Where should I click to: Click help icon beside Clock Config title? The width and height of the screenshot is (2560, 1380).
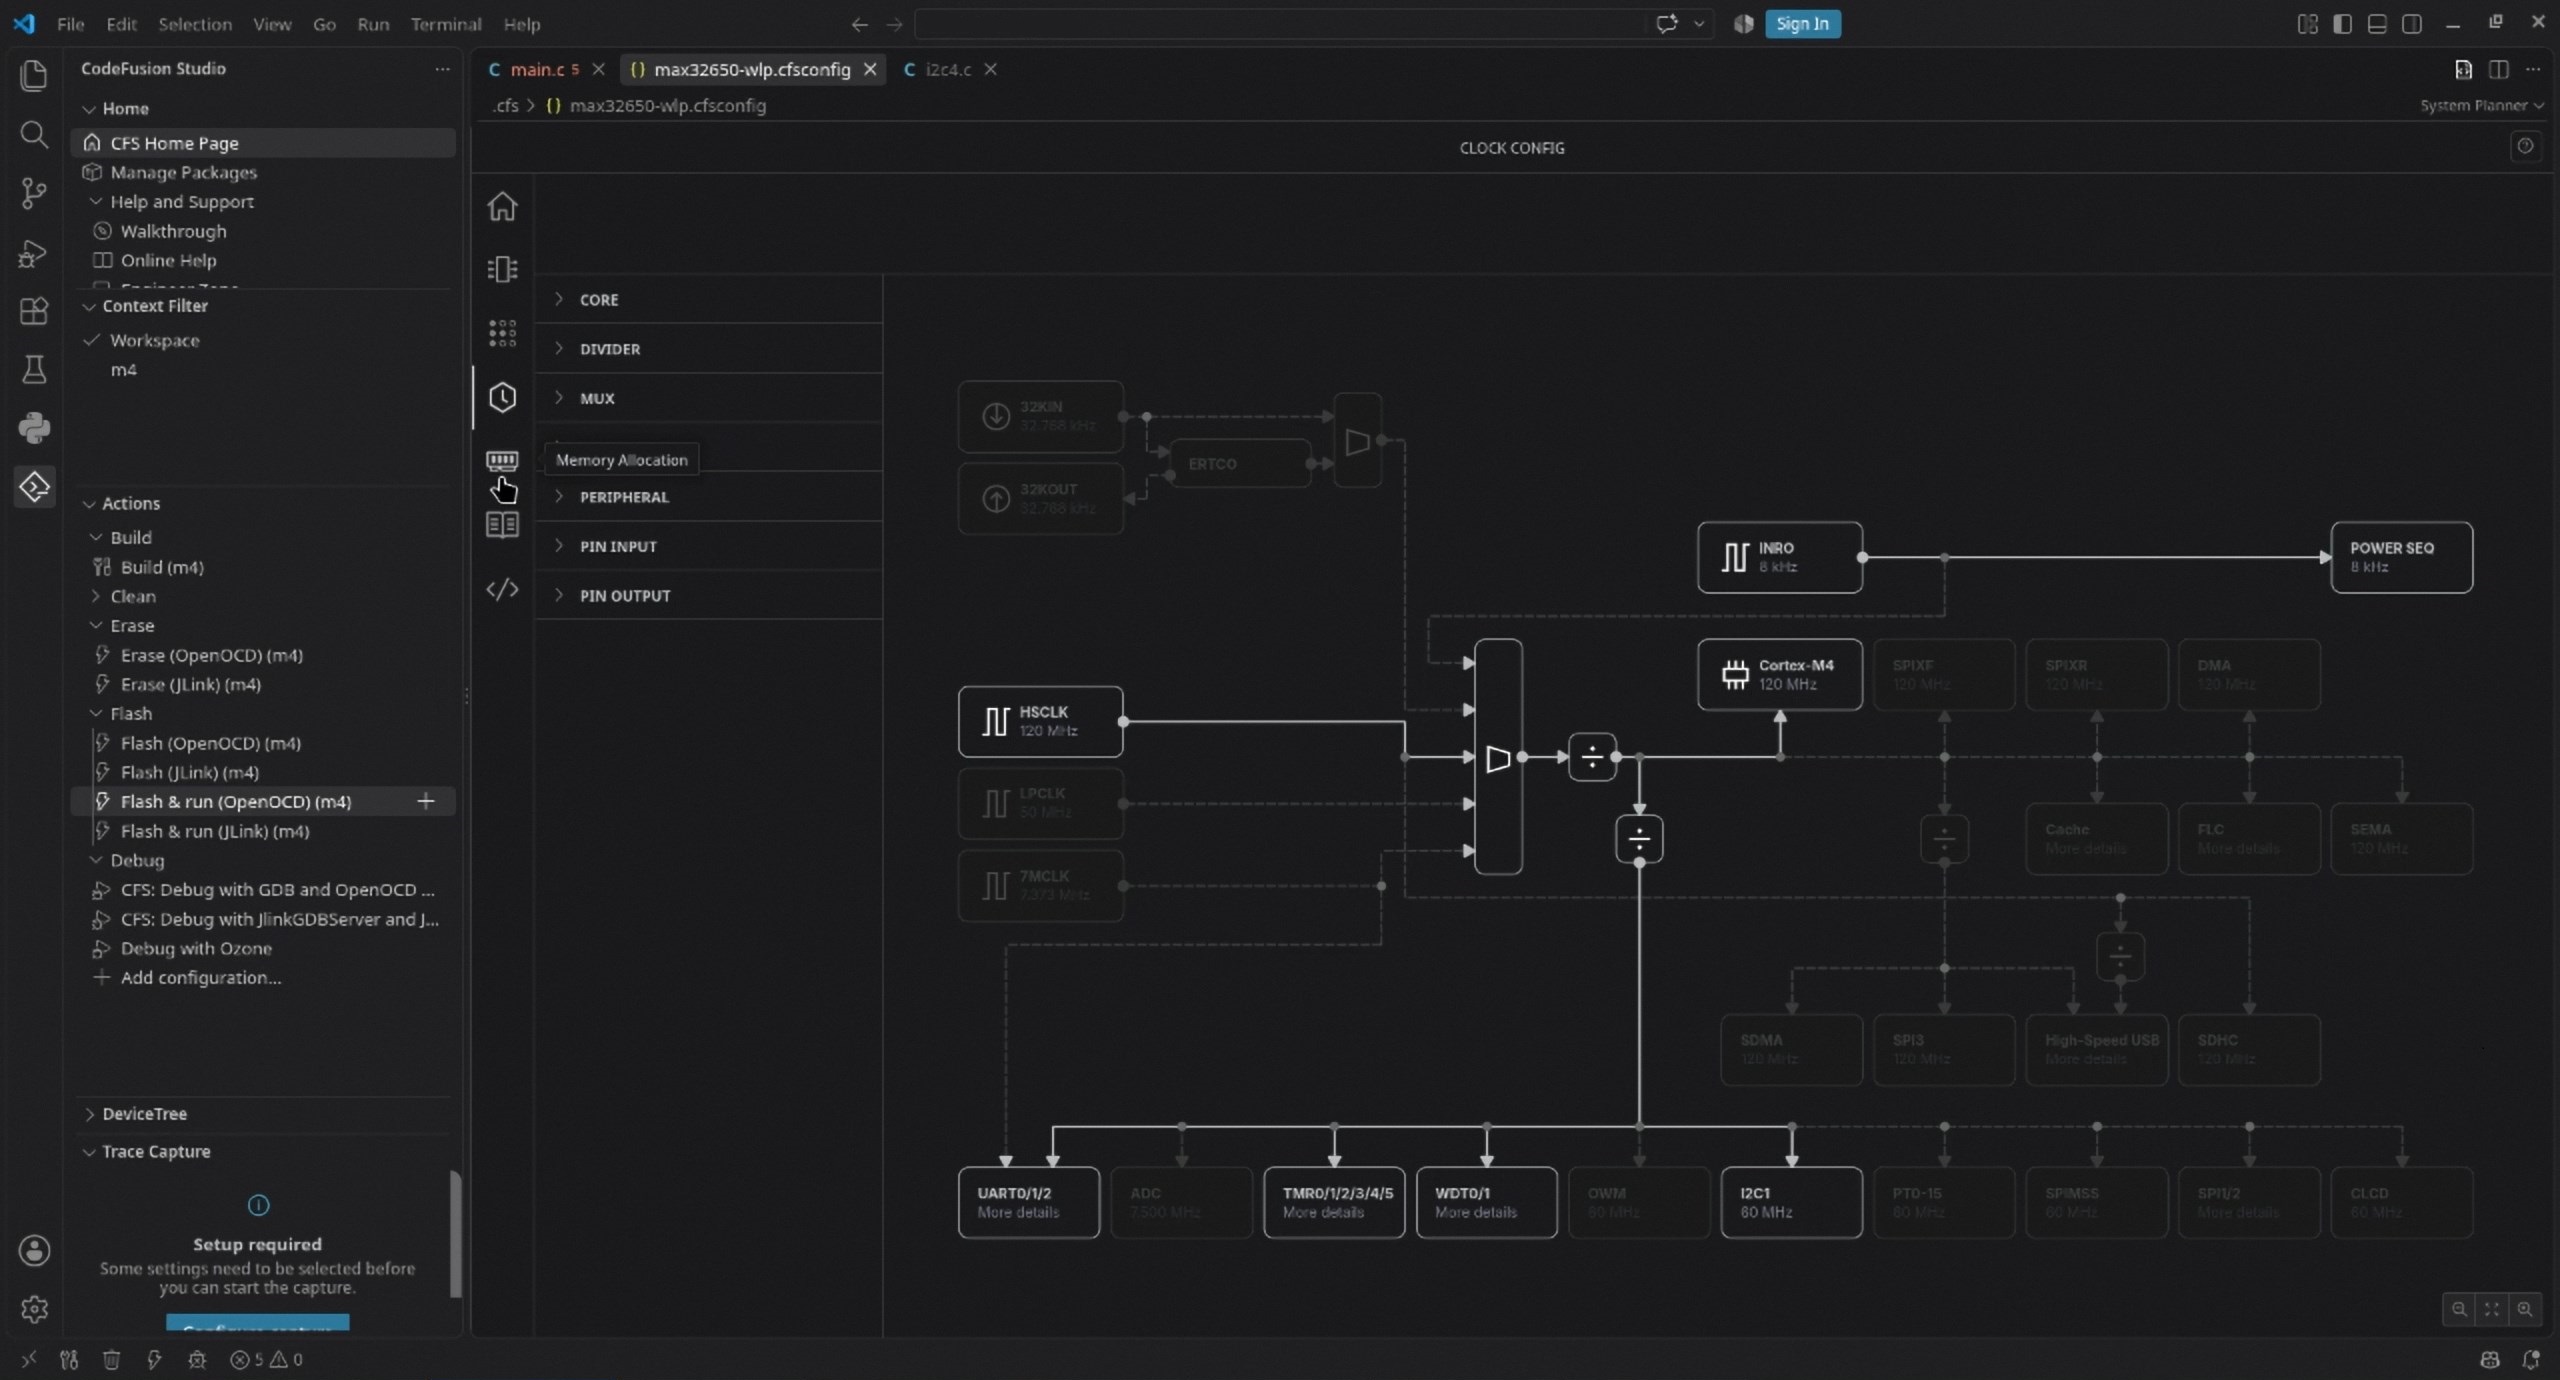tap(2525, 147)
